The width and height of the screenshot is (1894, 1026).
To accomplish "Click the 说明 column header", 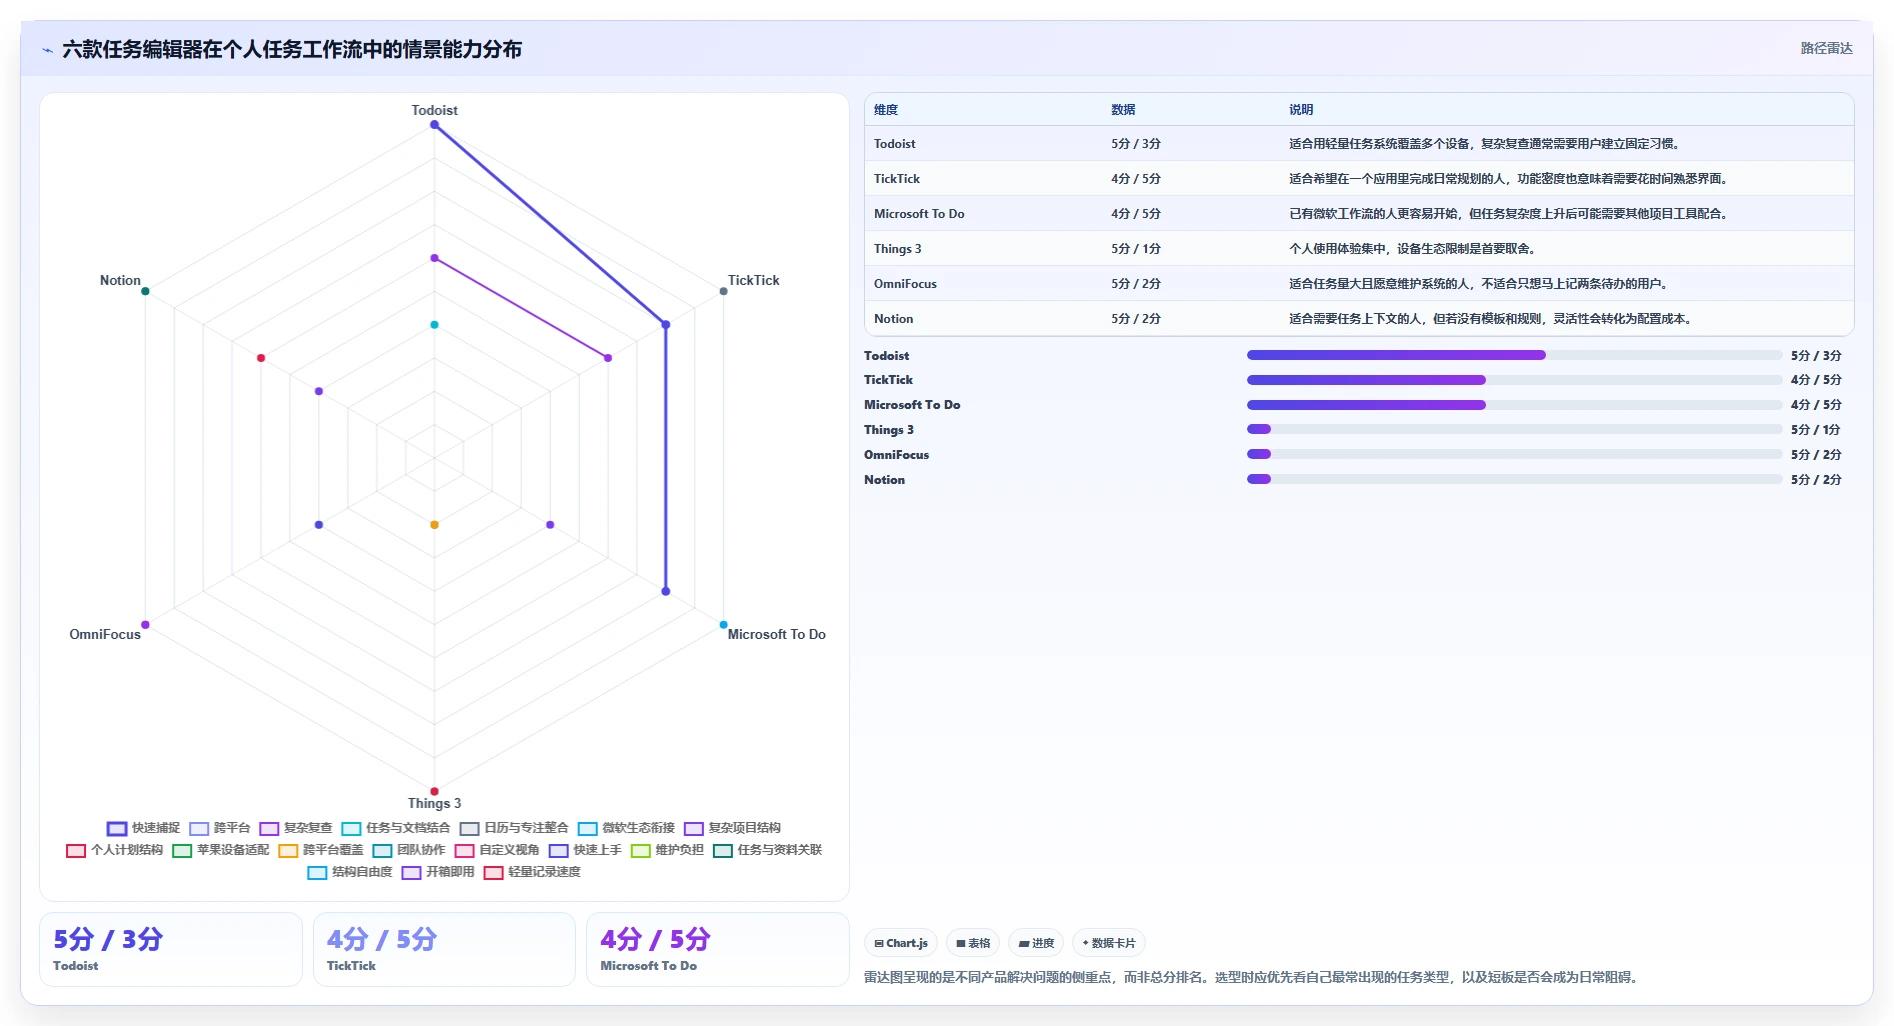I will (x=1301, y=110).
